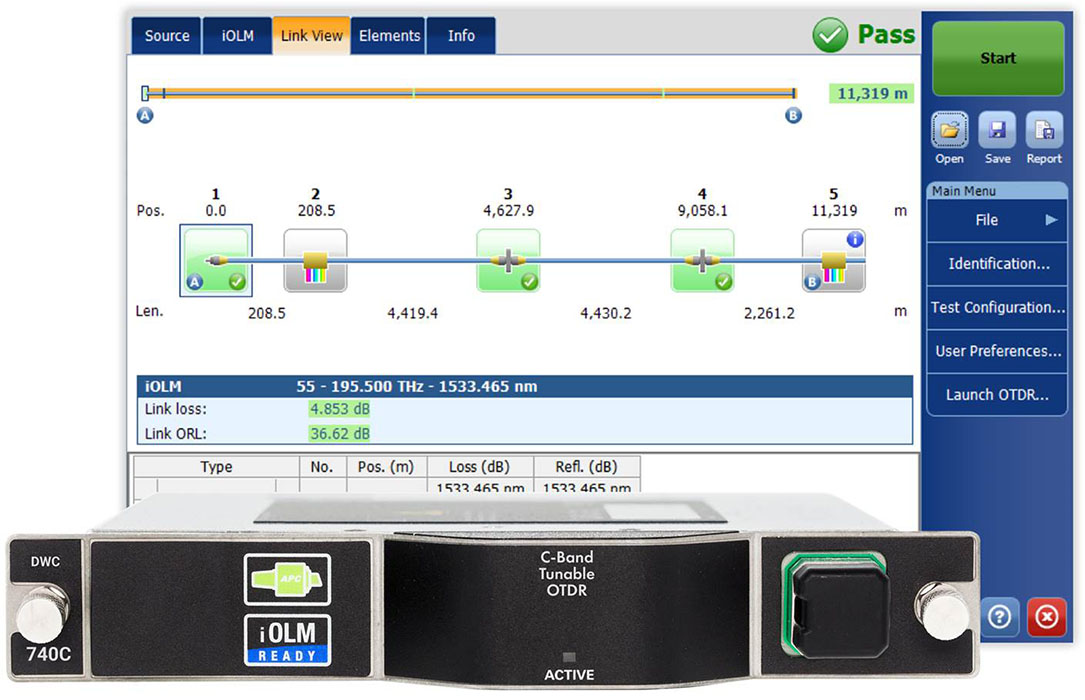Click the green Pass checkmark icon
The width and height of the screenshot is (1085, 700).
tap(830, 35)
